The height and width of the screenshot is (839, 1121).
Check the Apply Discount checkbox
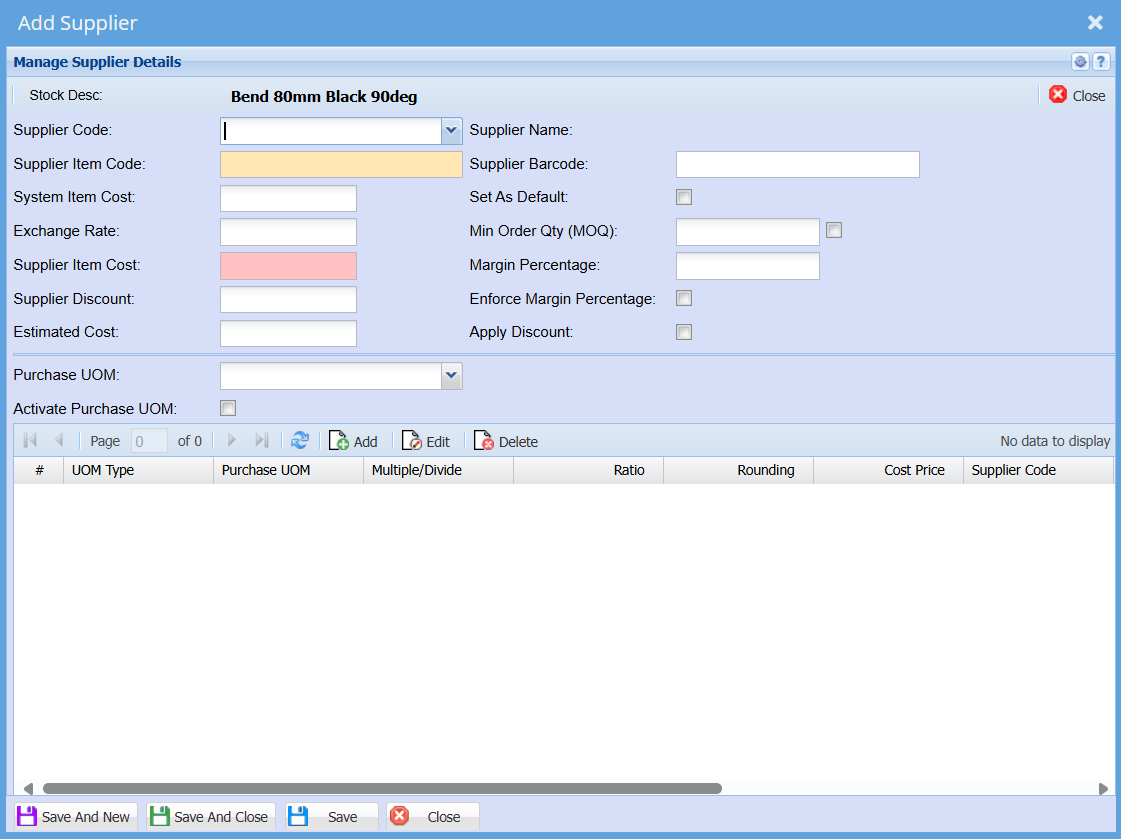tap(684, 332)
